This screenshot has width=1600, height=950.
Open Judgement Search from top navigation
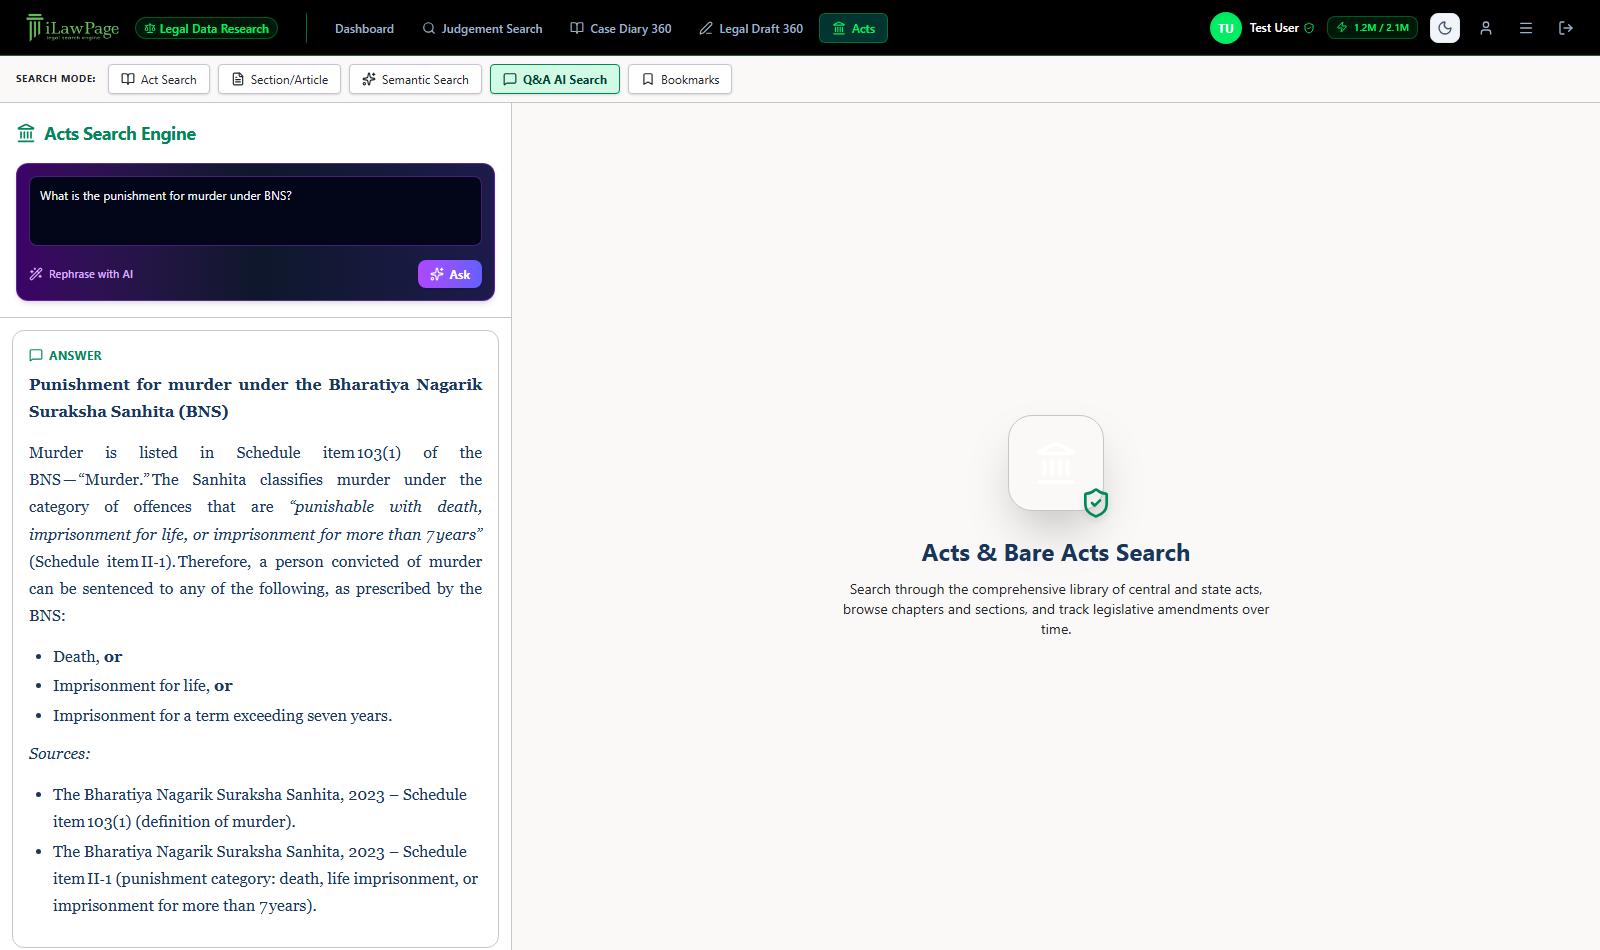482,28
